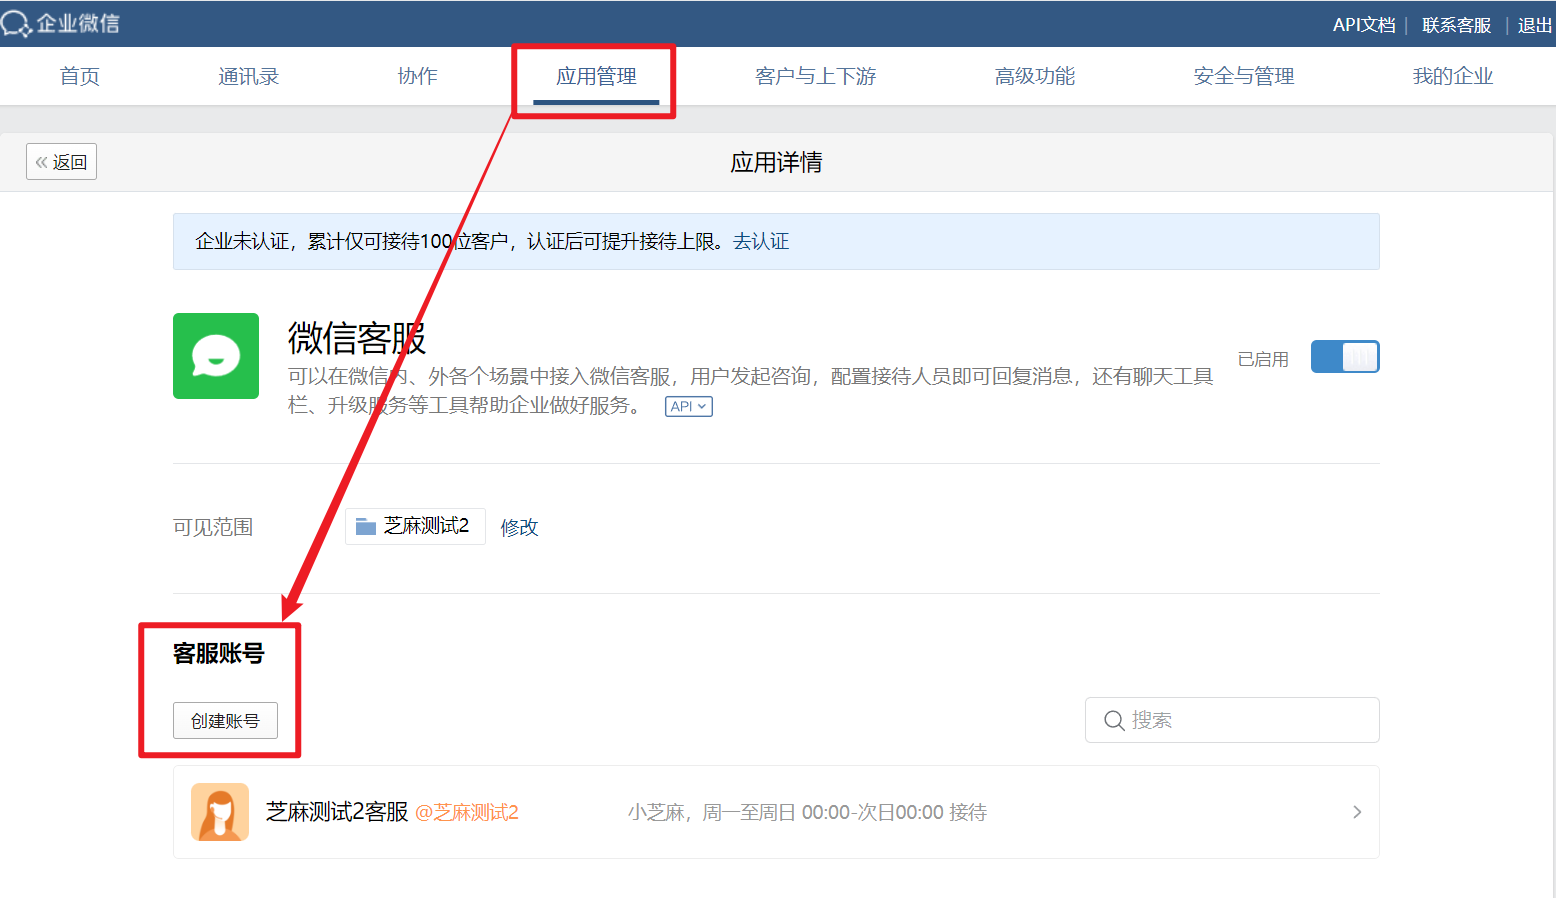The width and height of the screenshot is (1556, 898).
Task: Click the @芝麻测试2 orange label
Action: click(x=467, y=812)
